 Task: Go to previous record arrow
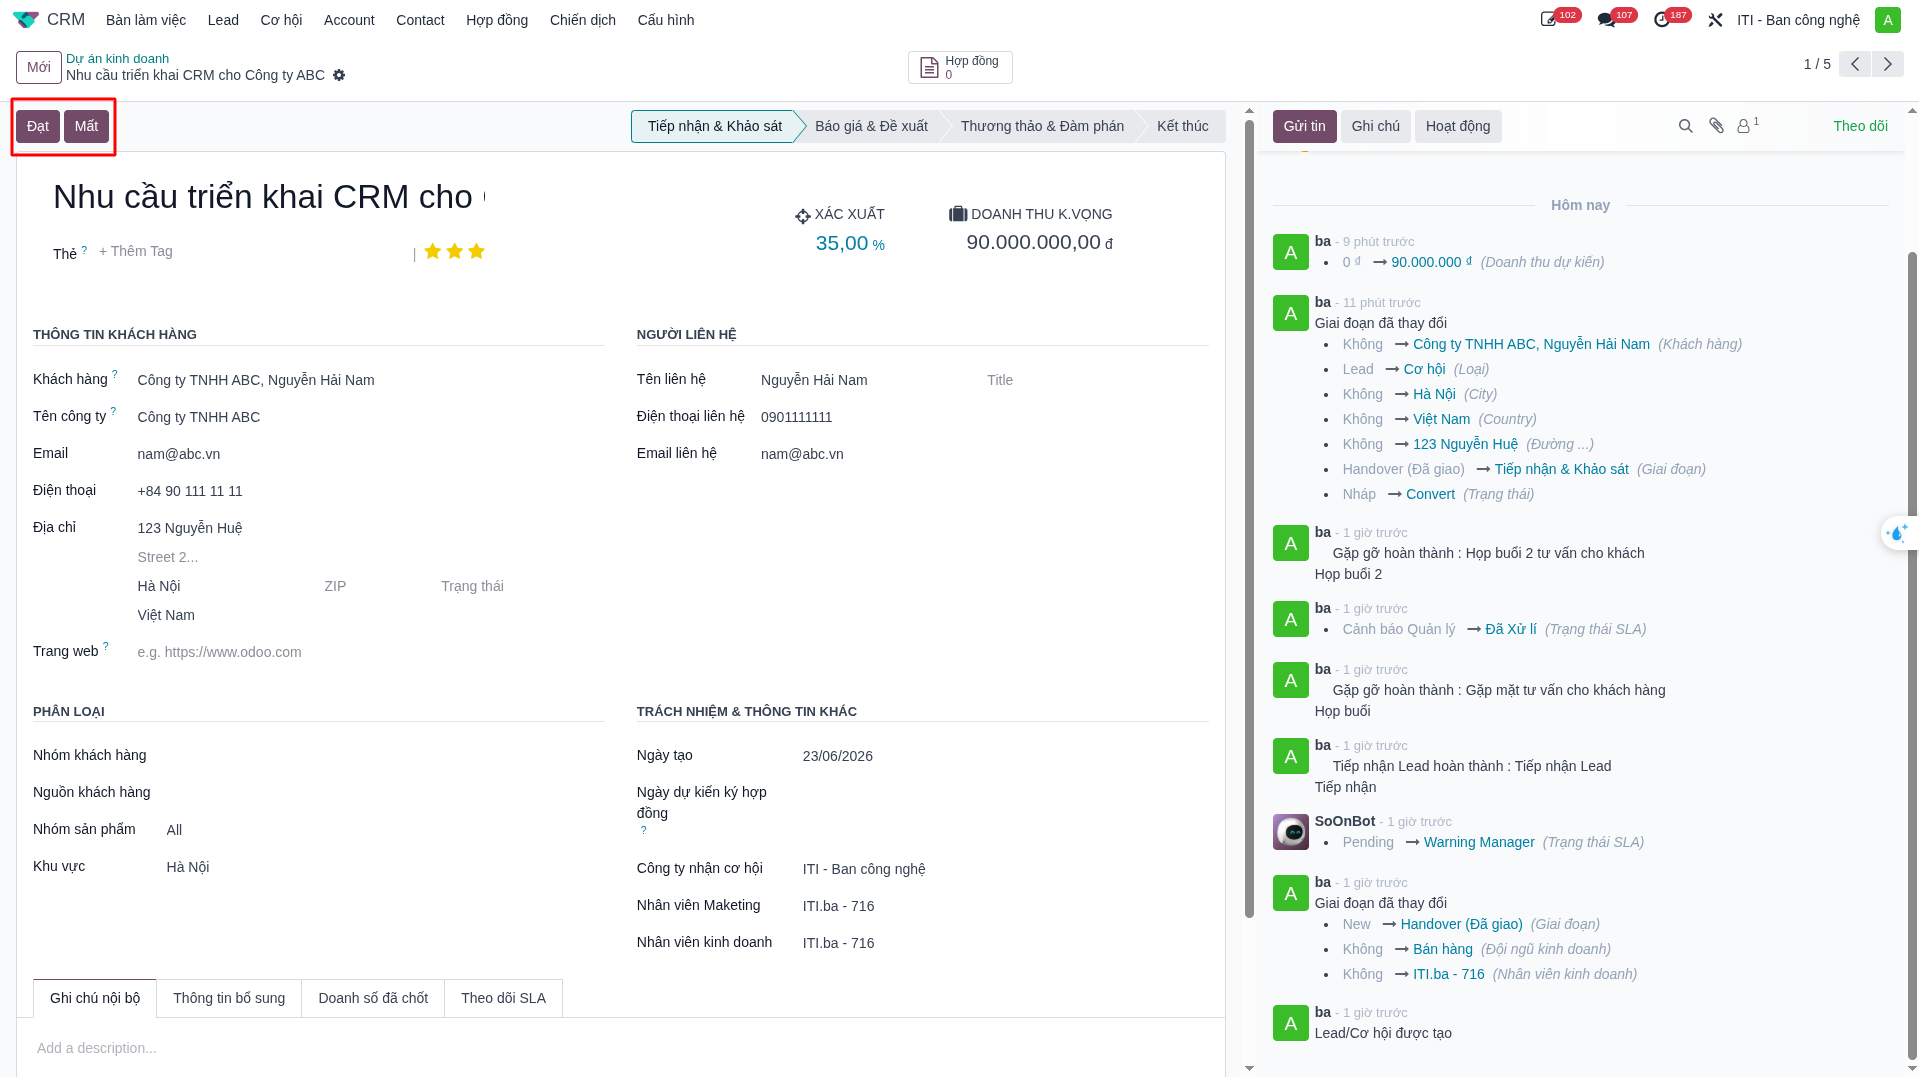(1855, 64)
